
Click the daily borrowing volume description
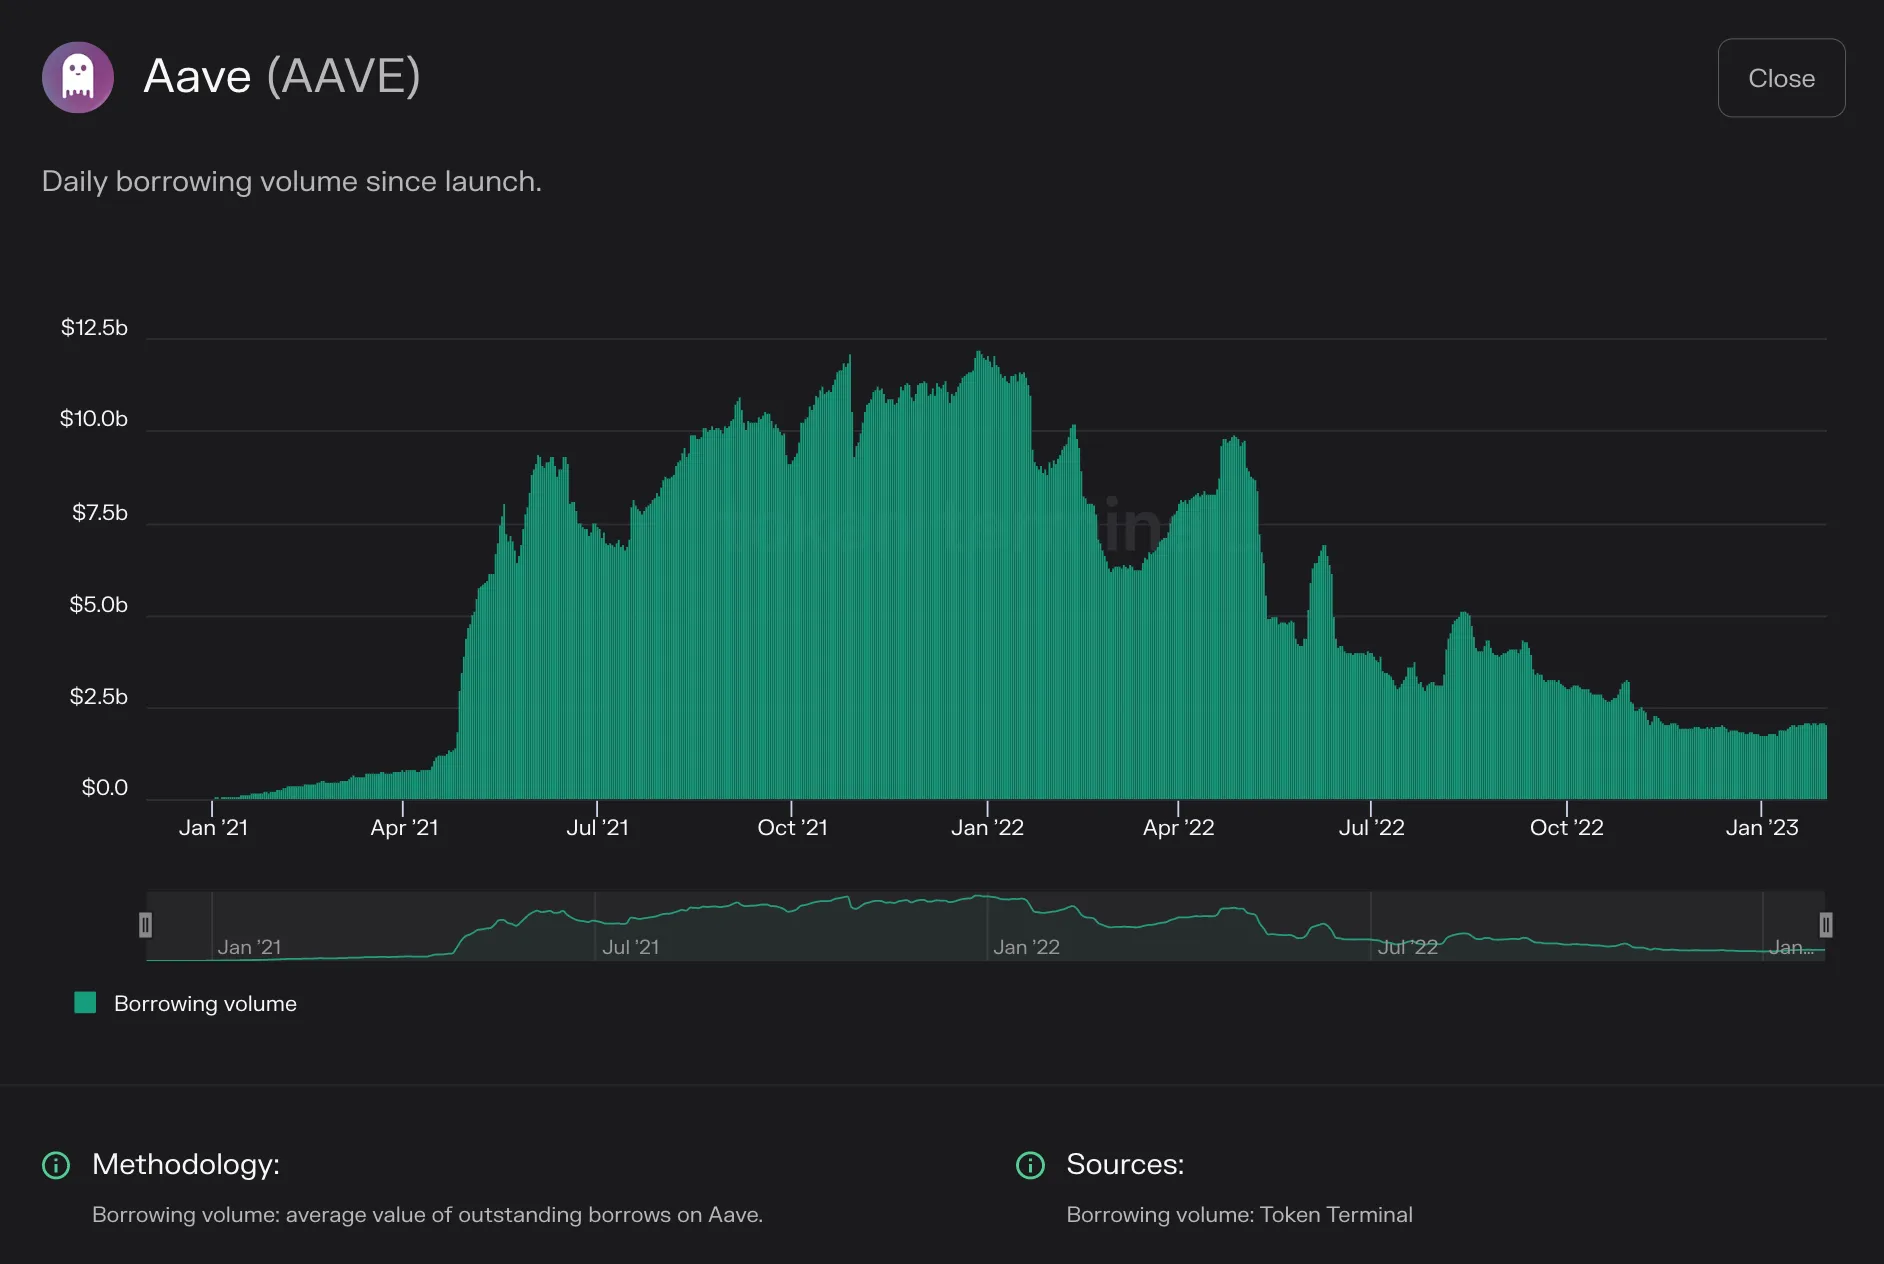pos(292,181)
